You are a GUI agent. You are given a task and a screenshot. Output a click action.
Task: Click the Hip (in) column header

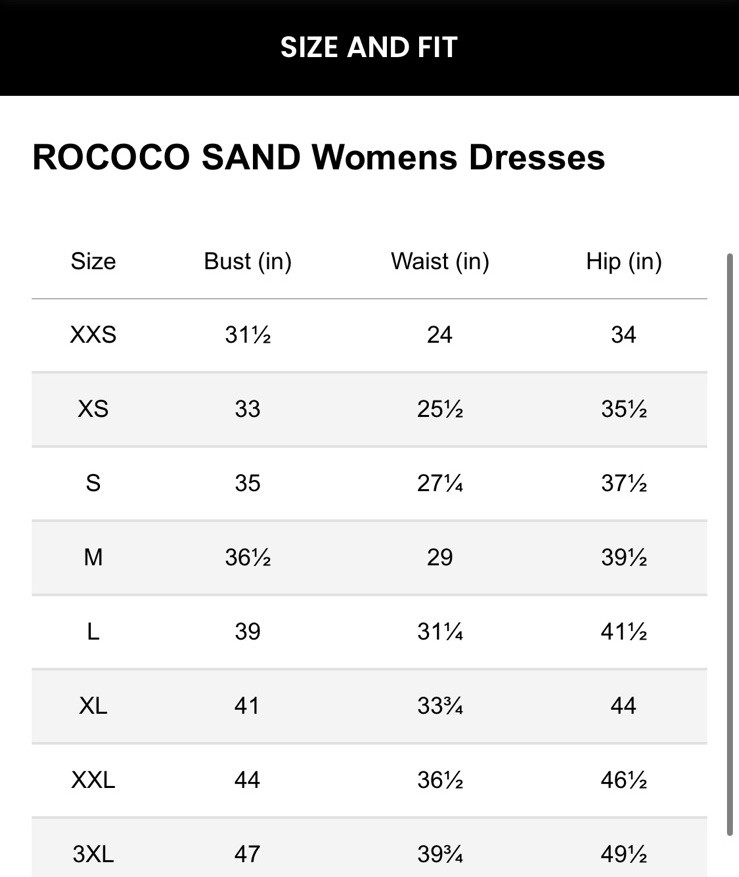pos(623,262)
